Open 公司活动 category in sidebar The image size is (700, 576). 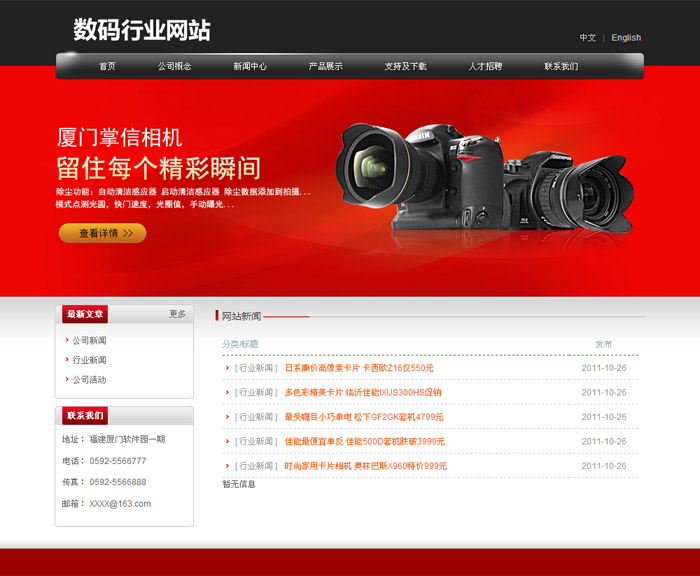click(90, 380)
